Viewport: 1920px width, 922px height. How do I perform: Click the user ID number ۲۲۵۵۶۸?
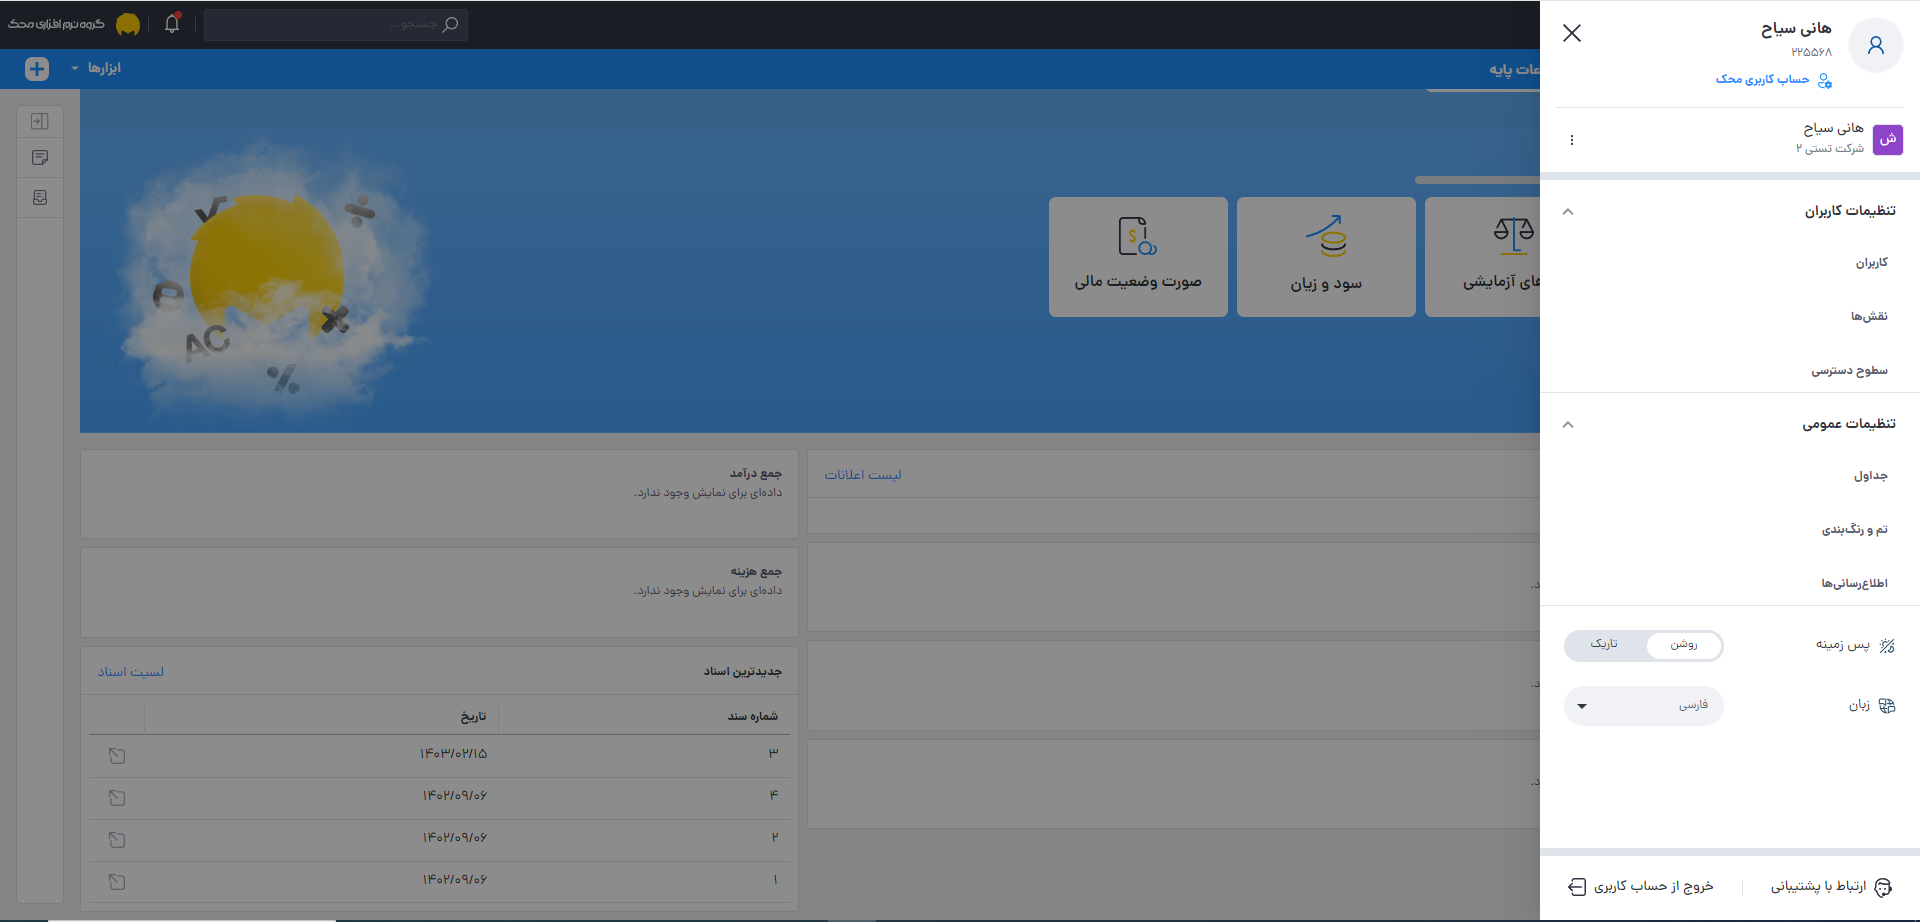coord(1812,52)
